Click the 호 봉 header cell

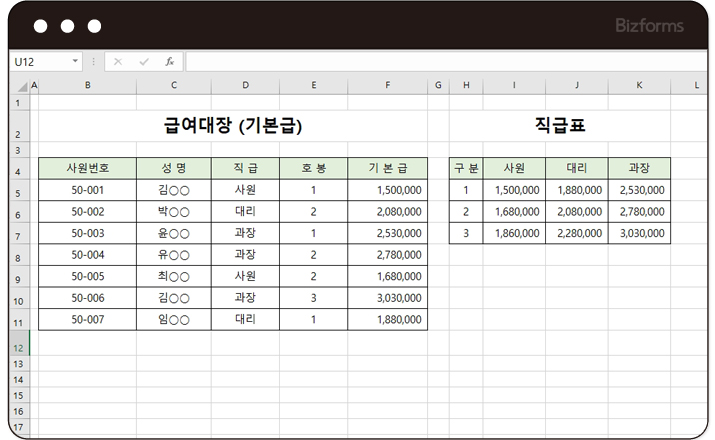click(314, 168)
